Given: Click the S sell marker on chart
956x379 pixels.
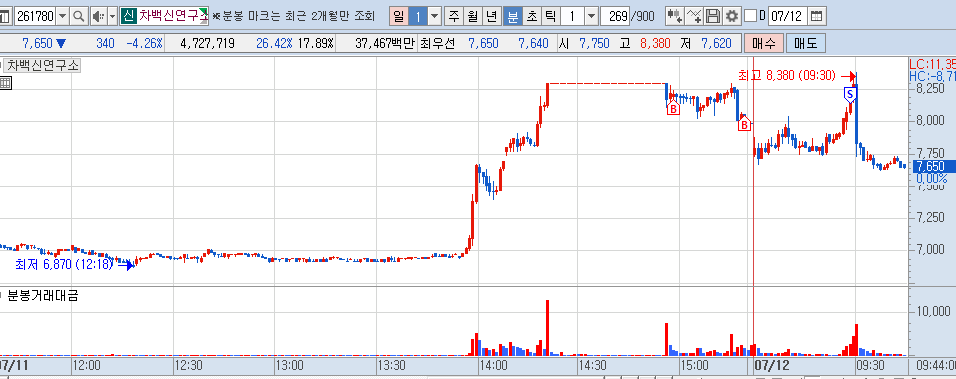Looking at the screenshot, I should pyautogui.click(x=849, y=94).
